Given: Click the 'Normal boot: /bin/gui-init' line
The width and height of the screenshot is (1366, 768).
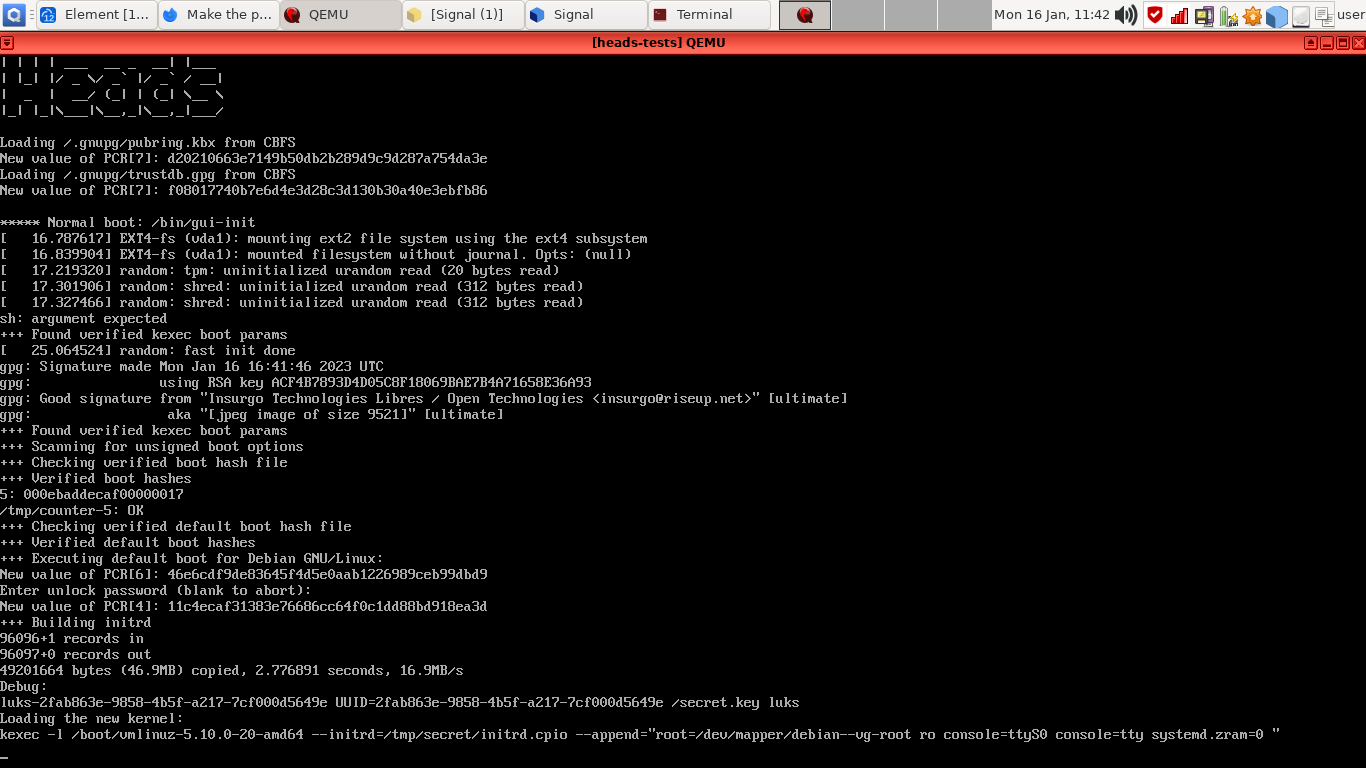Looking at the screenshot, I should 128,223.
